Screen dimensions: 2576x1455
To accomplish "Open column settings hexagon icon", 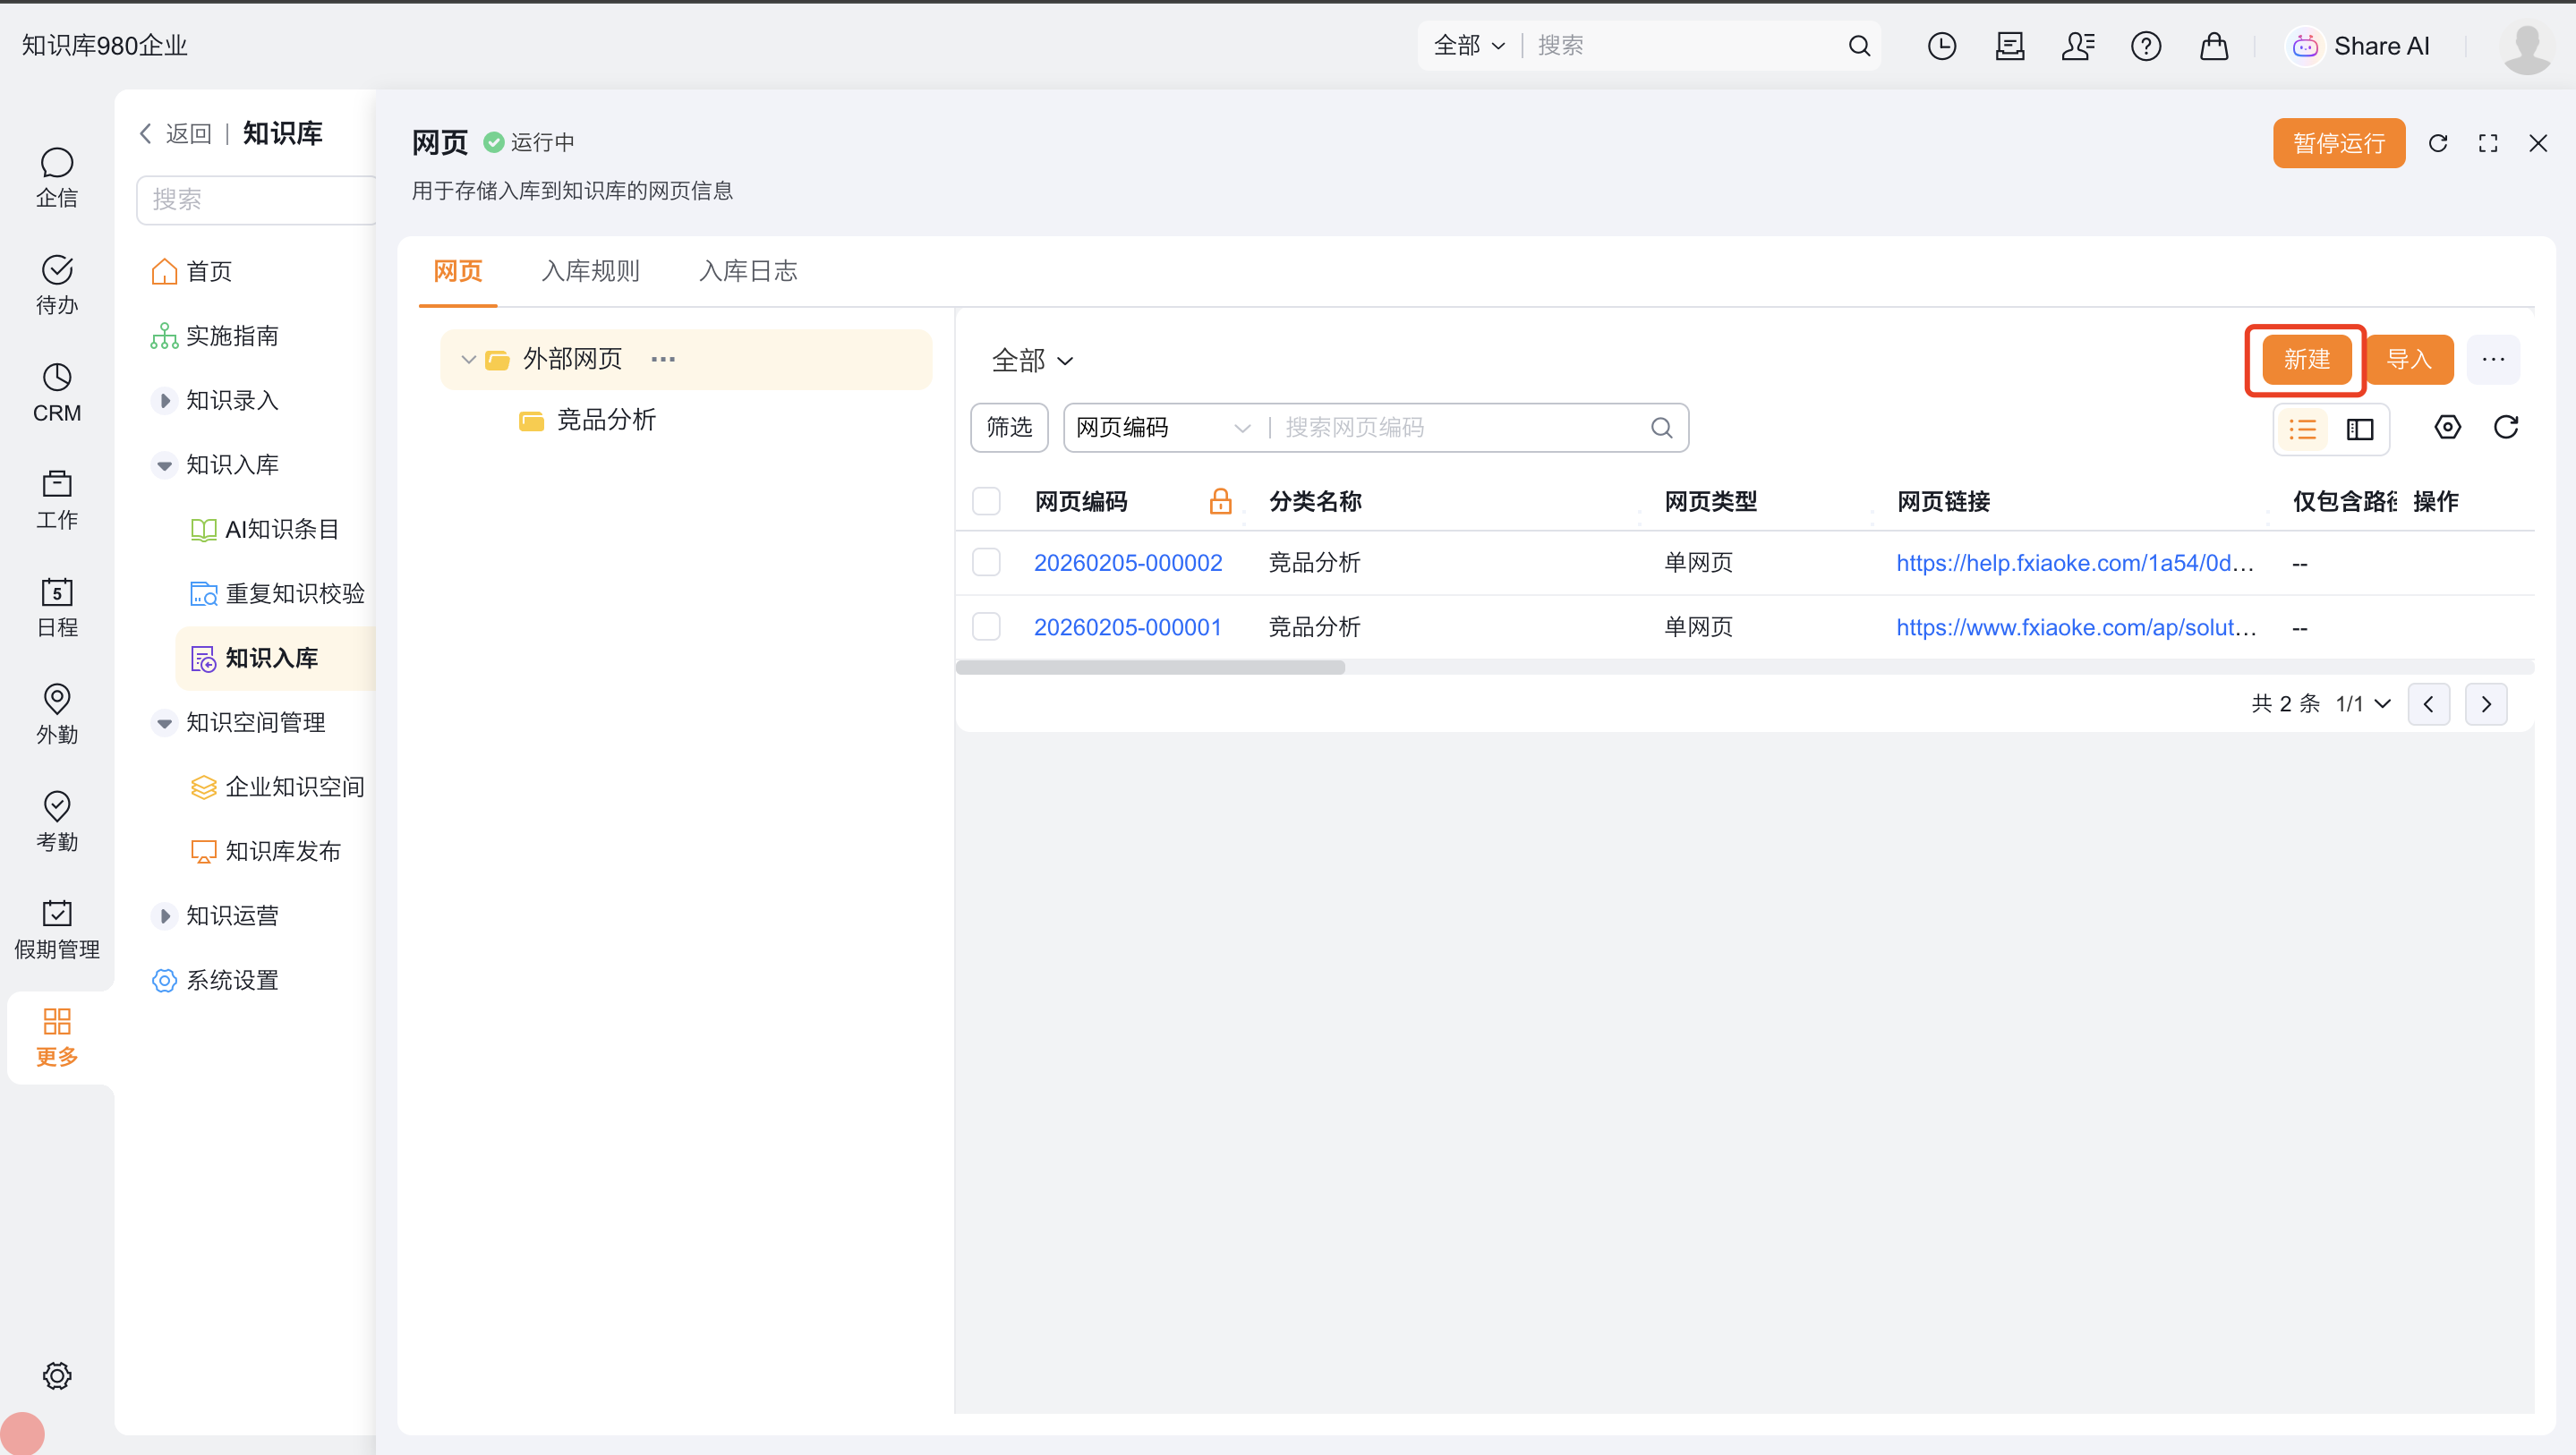I will coord(2447,428).
